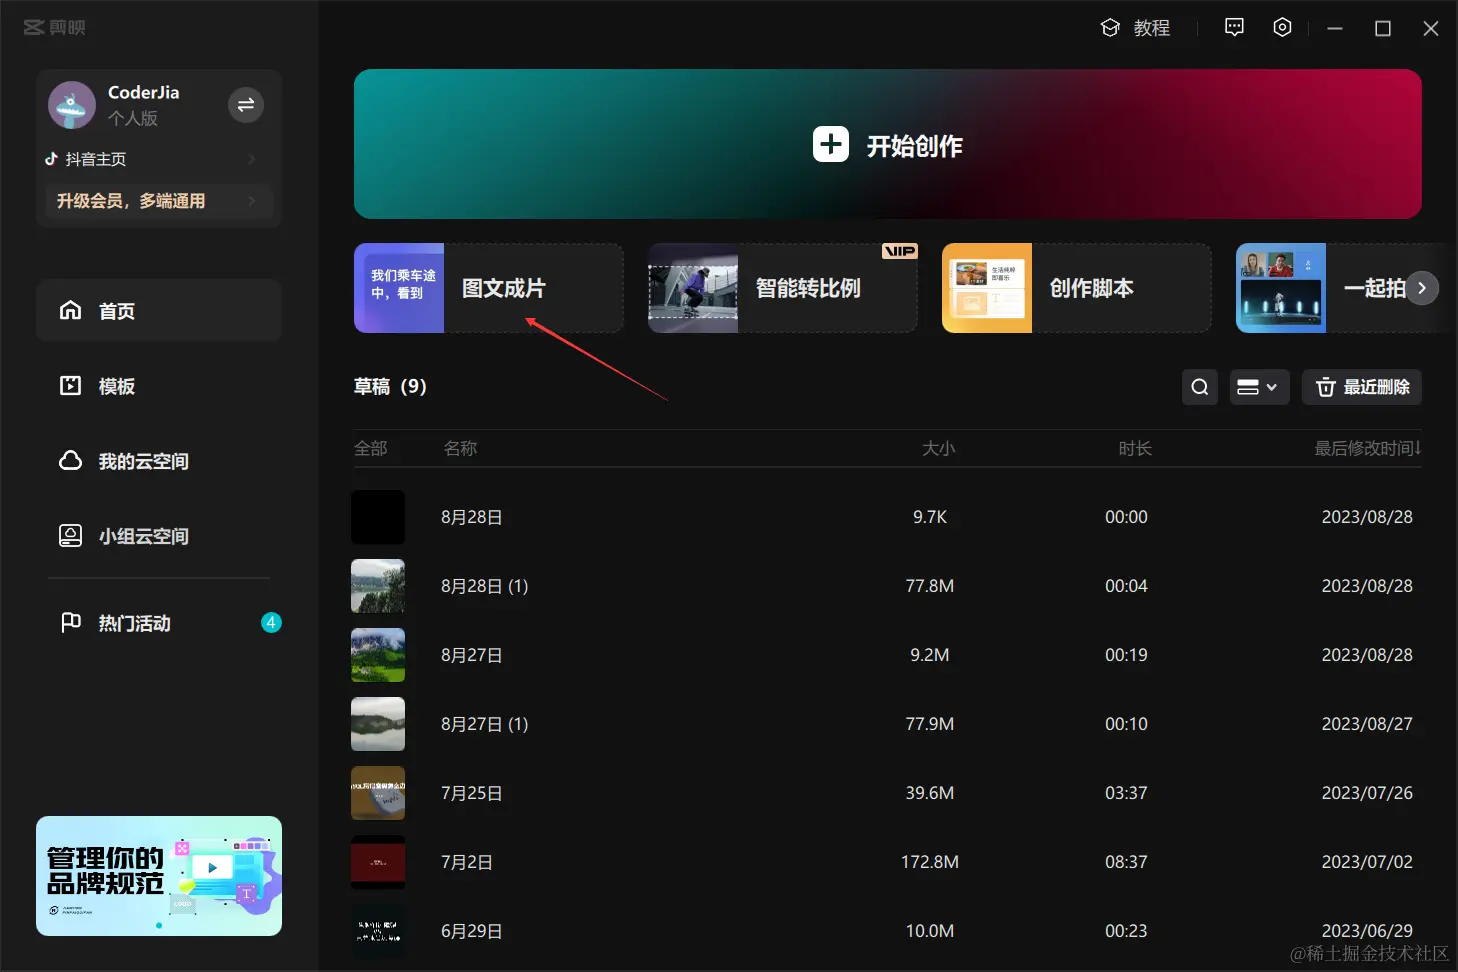Click the 图文成片 thumbnail image
Image resolution: width=1458 pixels, height=972 pixels.
[x=399, y=288]
